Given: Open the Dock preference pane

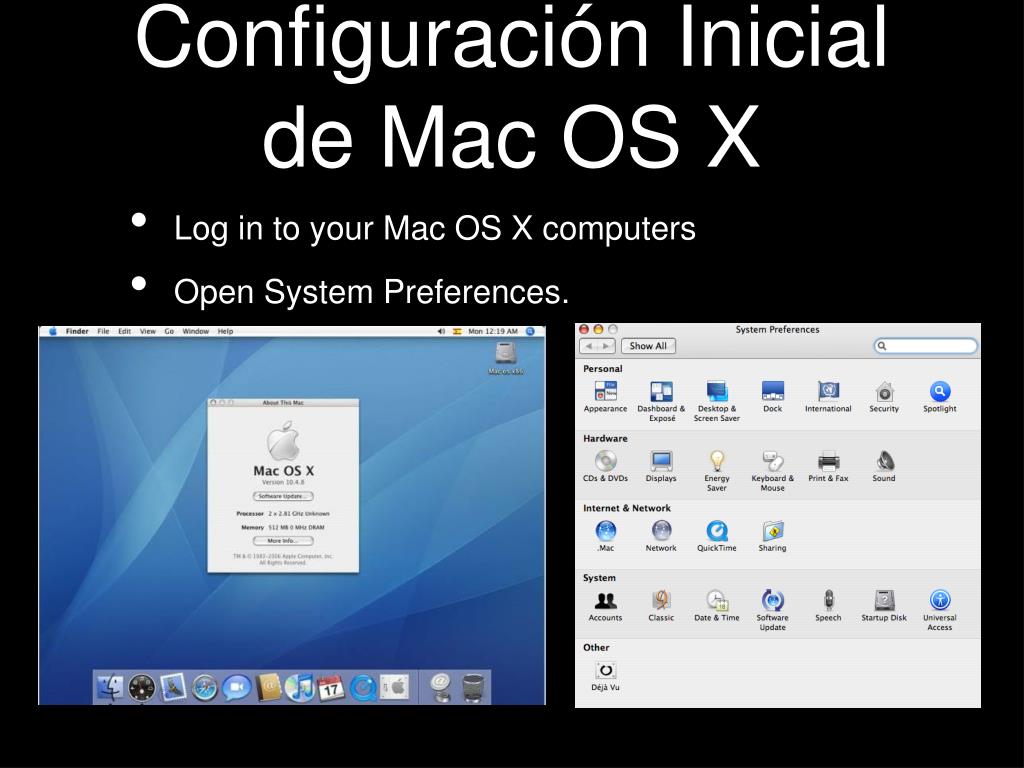Looking at the screenshot, I should (x=773, y=396).
